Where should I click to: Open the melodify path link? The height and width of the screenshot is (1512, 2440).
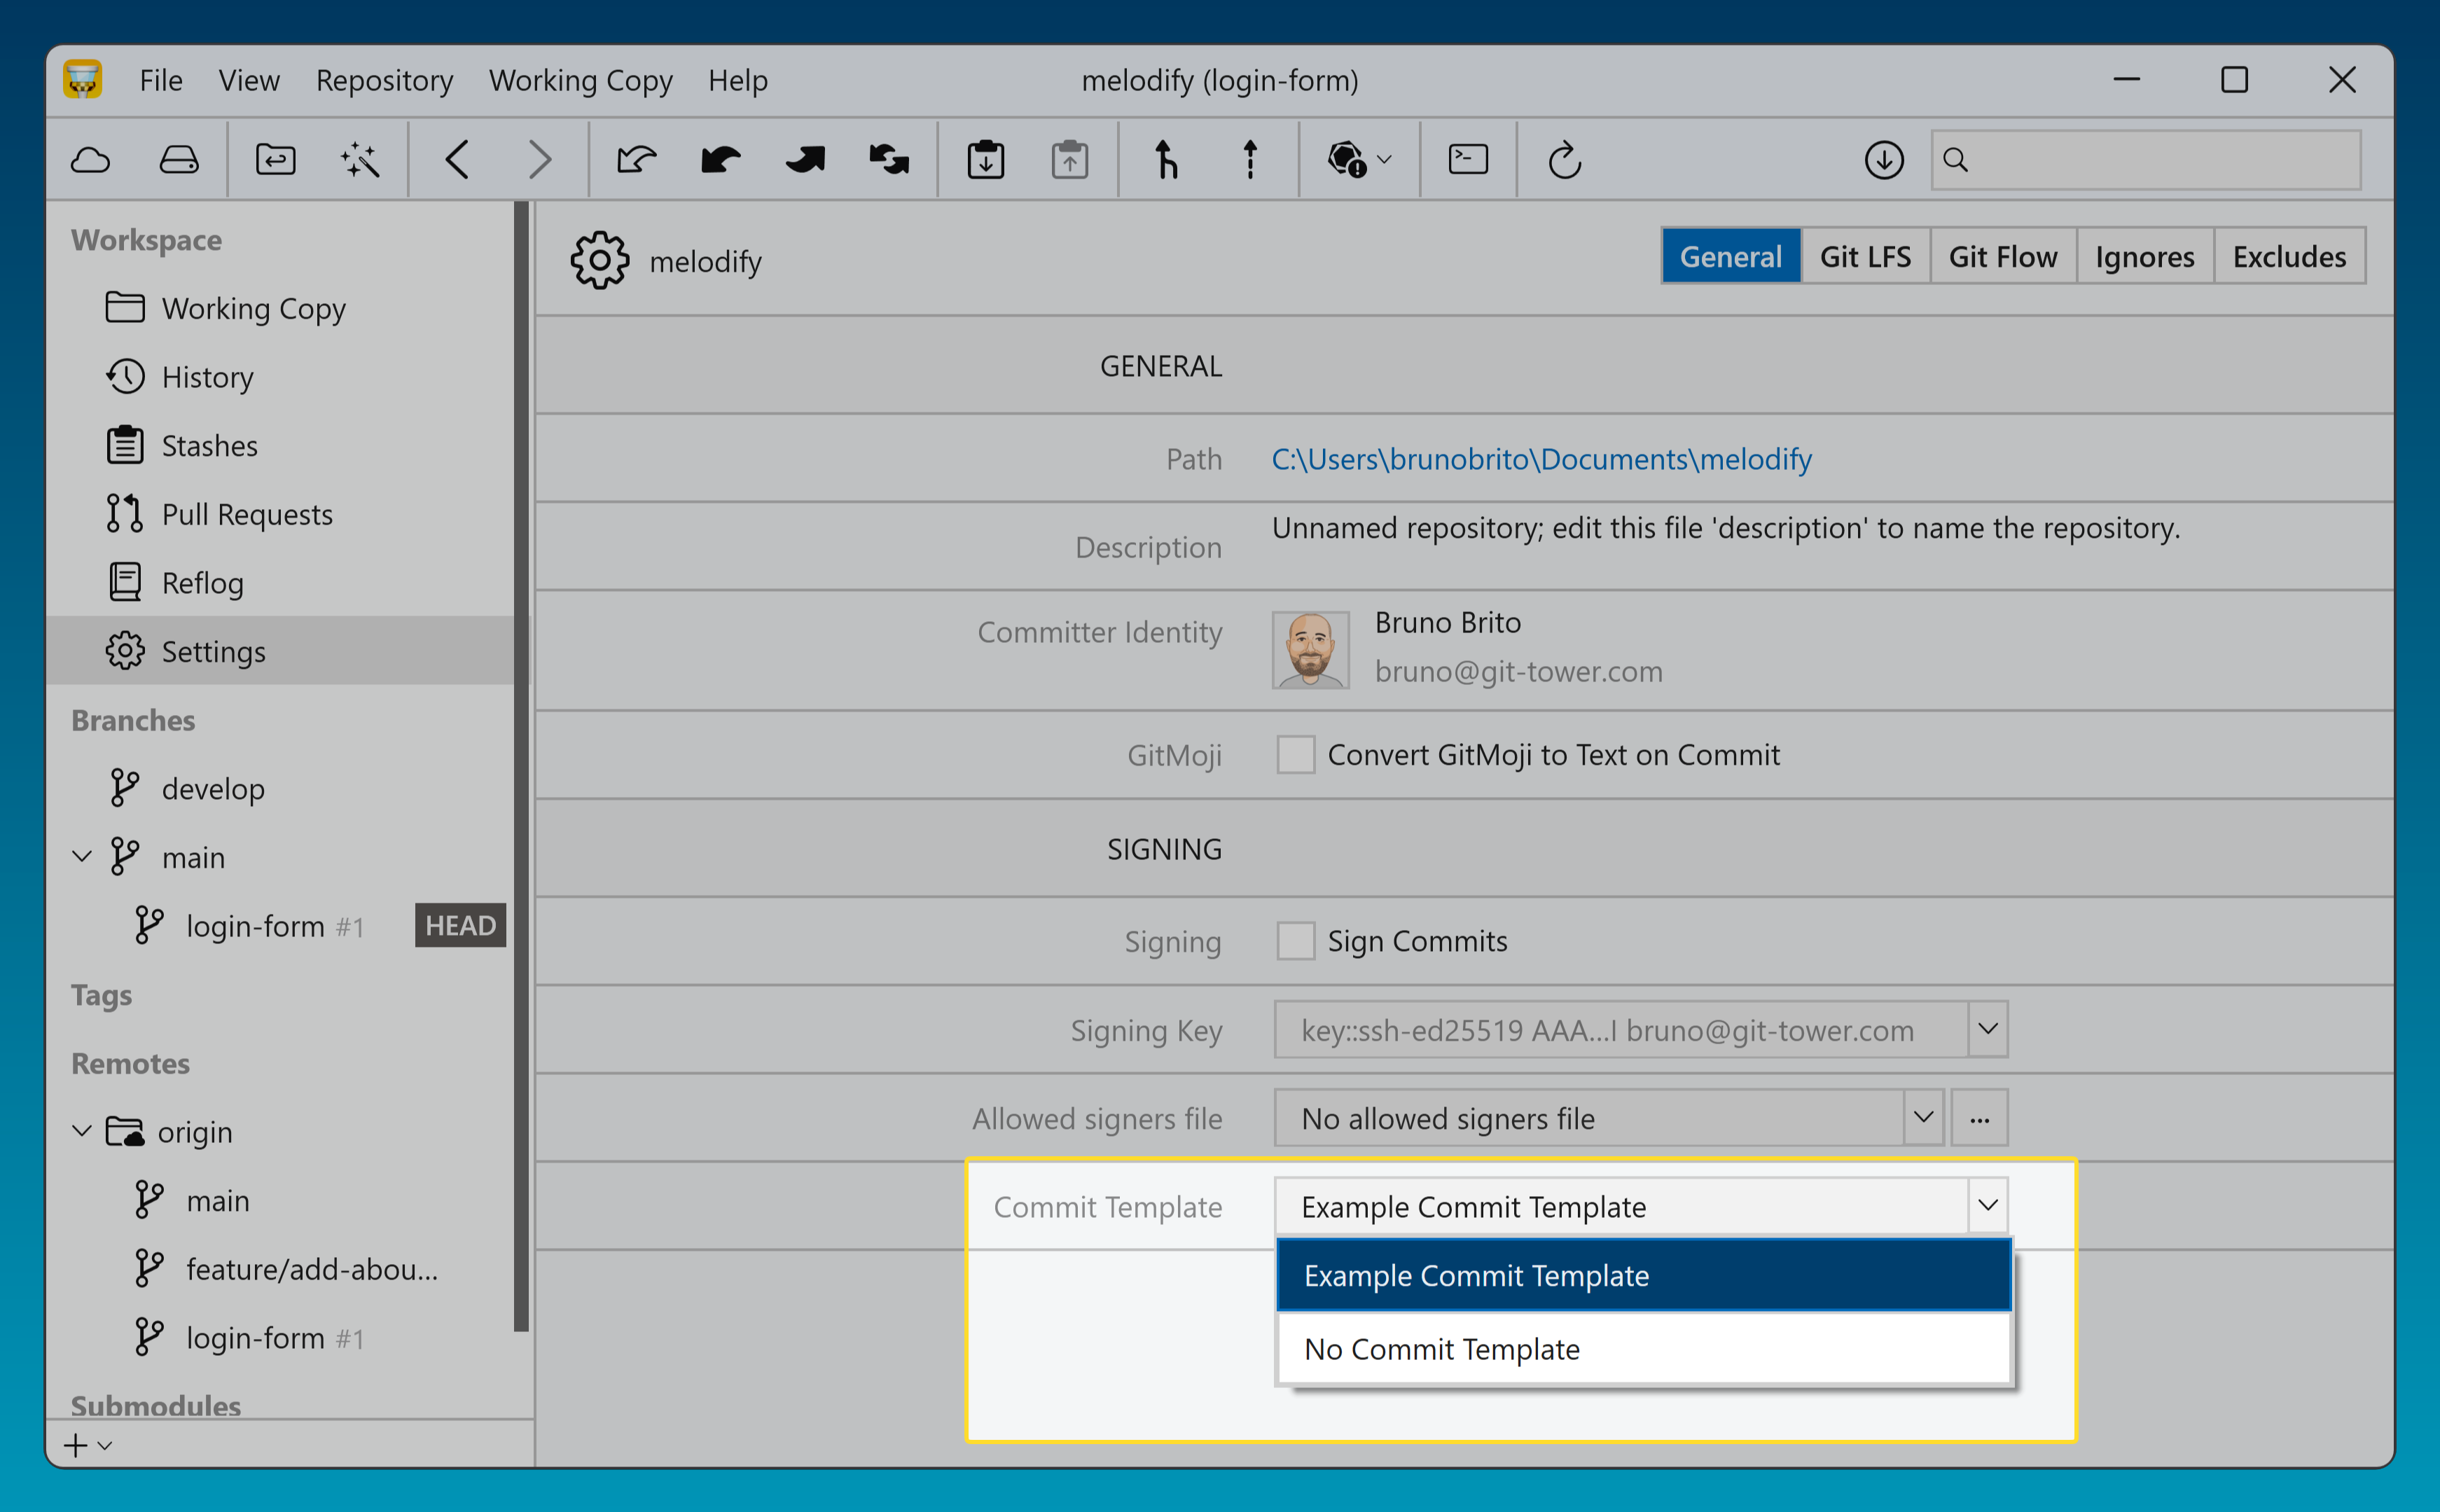click(x=1541, y=459)
